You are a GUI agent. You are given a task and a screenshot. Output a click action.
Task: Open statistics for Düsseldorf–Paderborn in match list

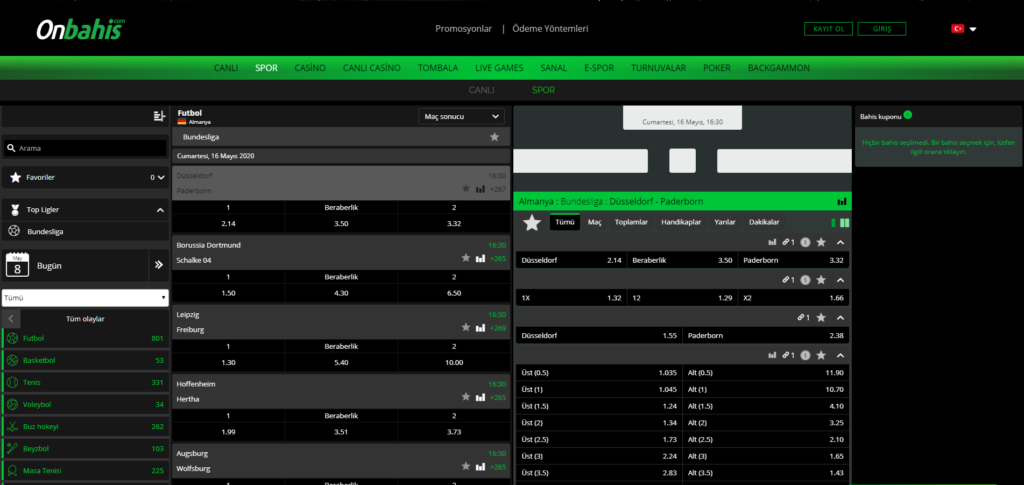(481, 189)
